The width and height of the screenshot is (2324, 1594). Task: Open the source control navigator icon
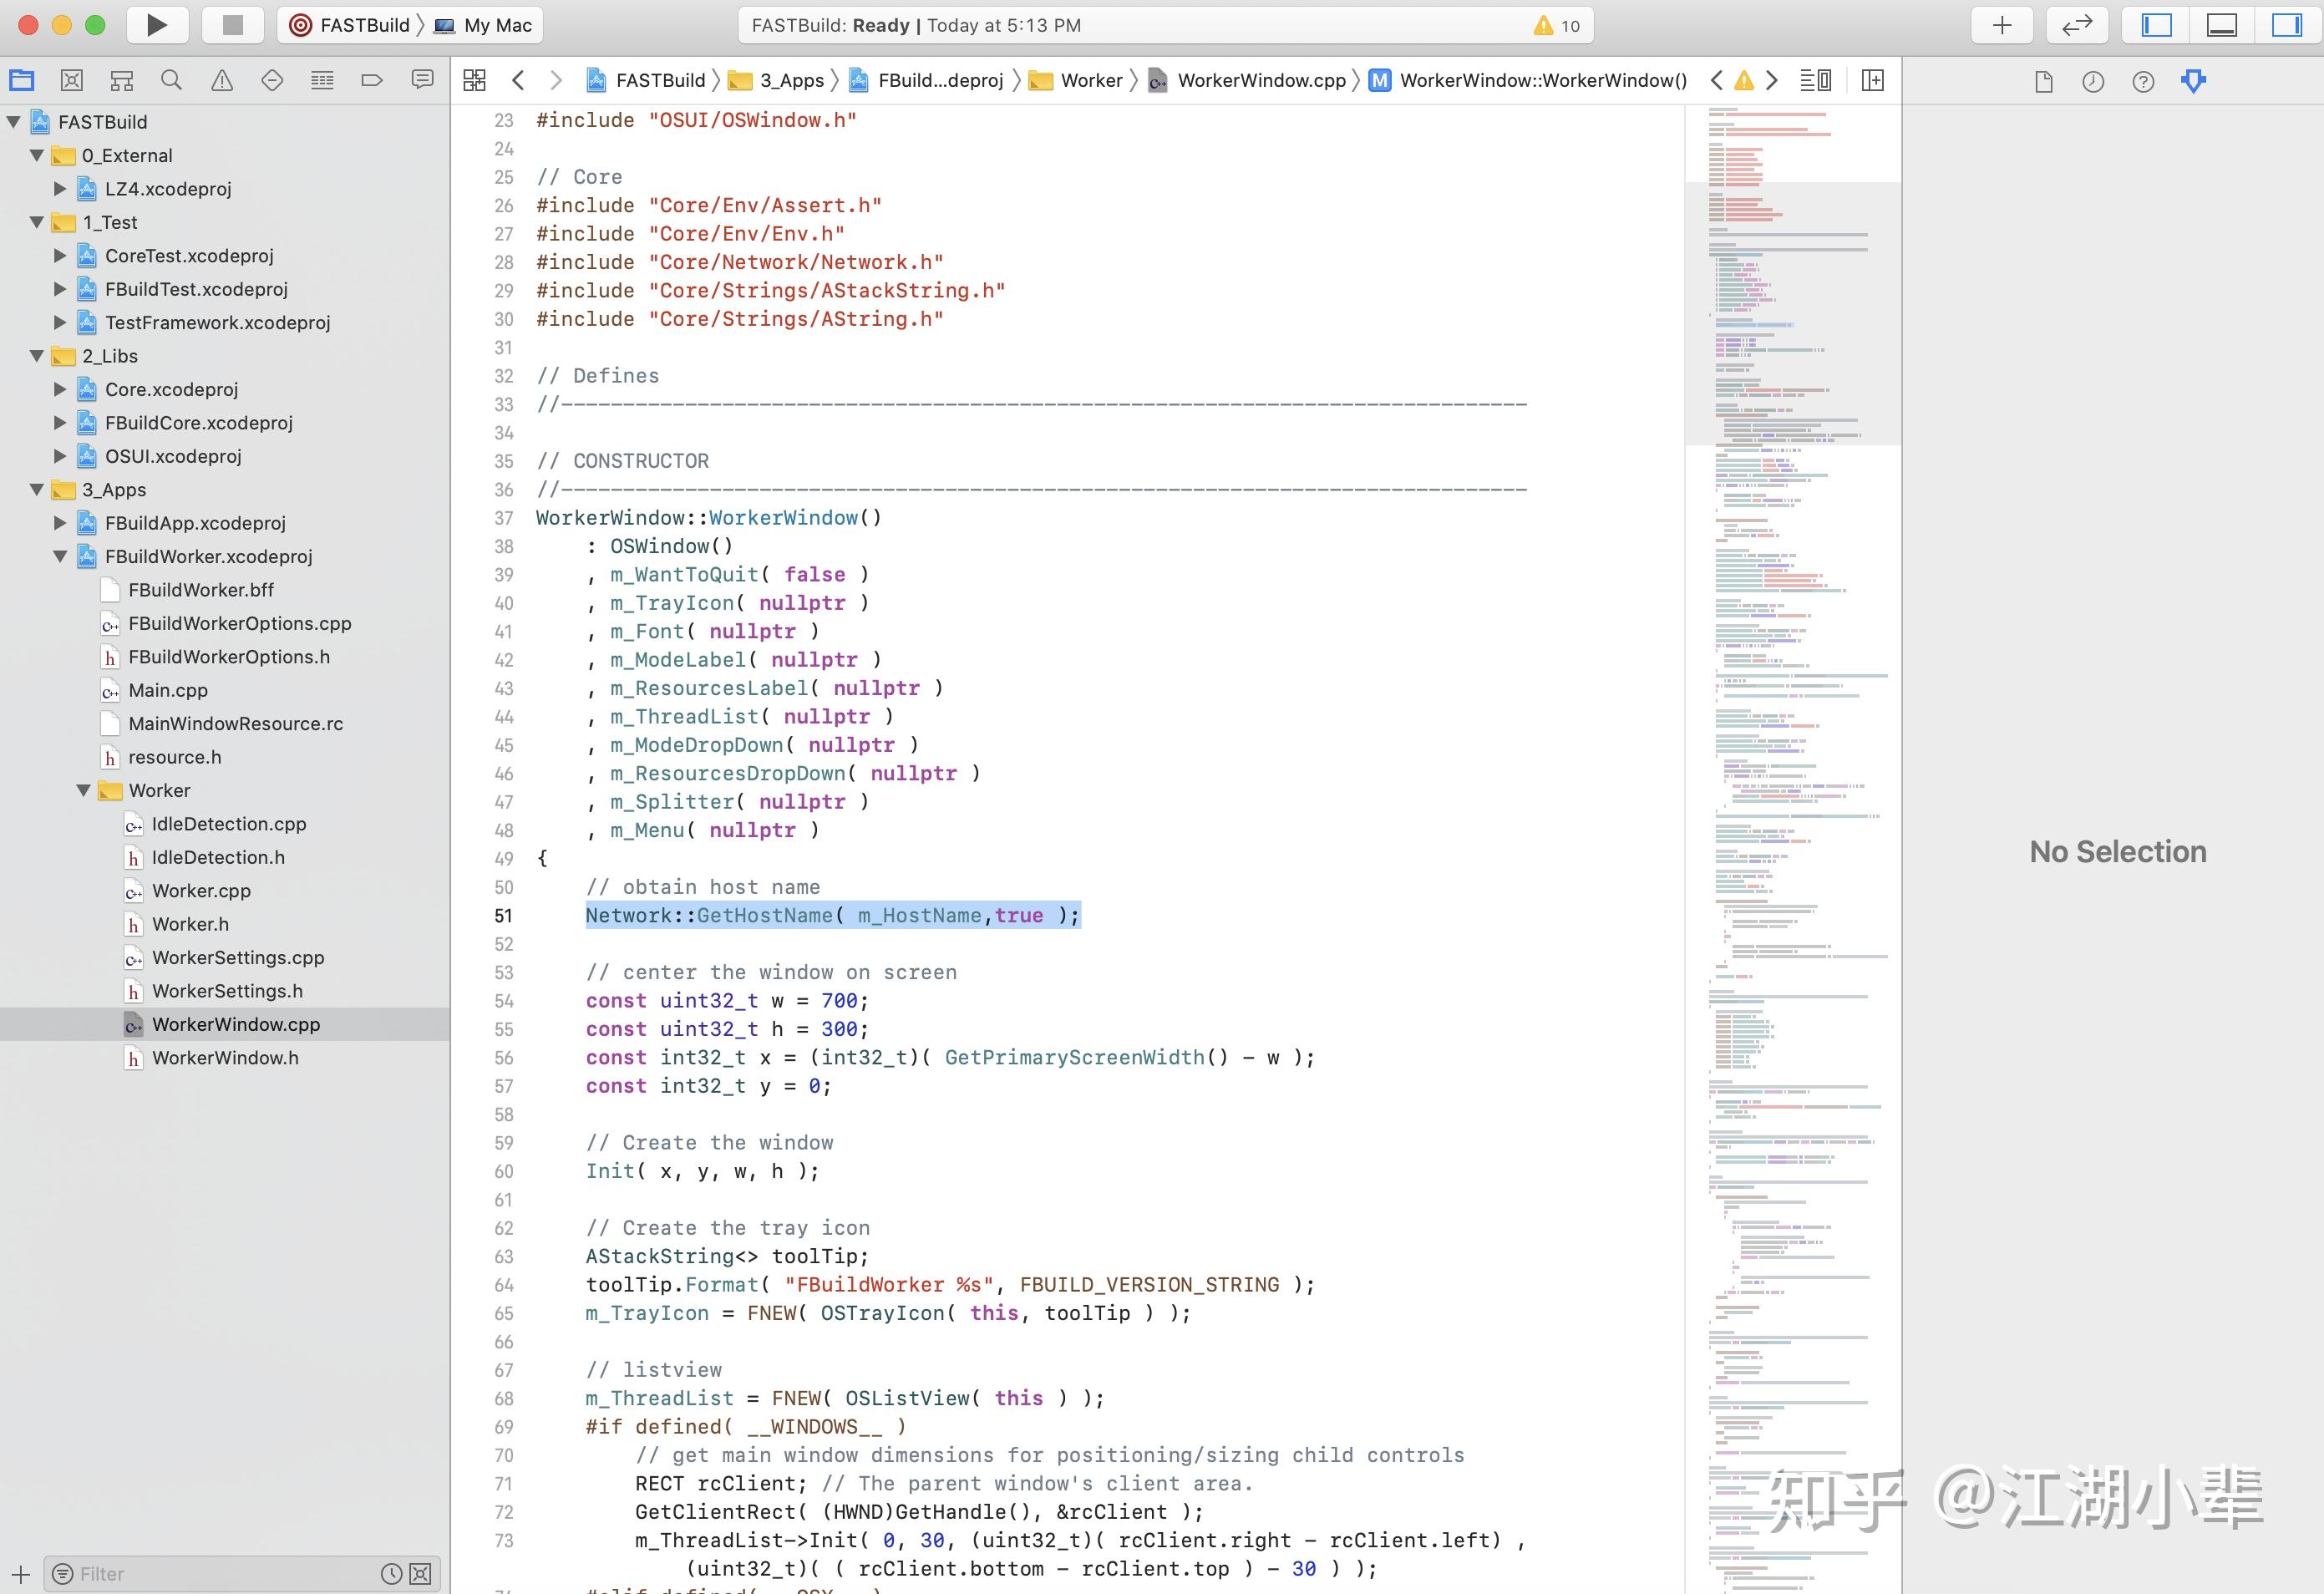[71, 80]
